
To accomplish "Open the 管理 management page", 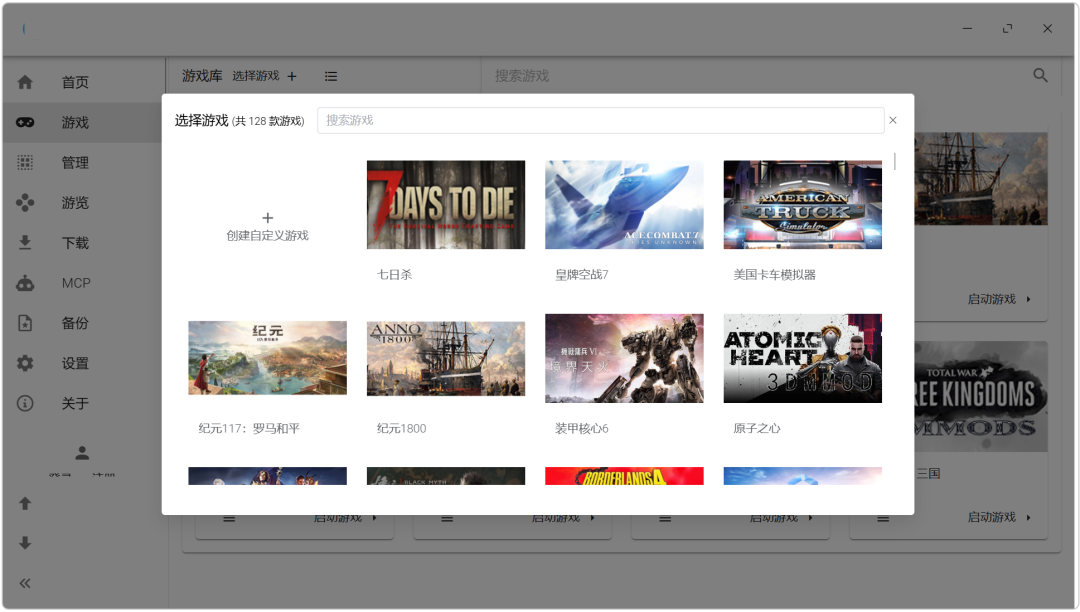I will [82, 162].
